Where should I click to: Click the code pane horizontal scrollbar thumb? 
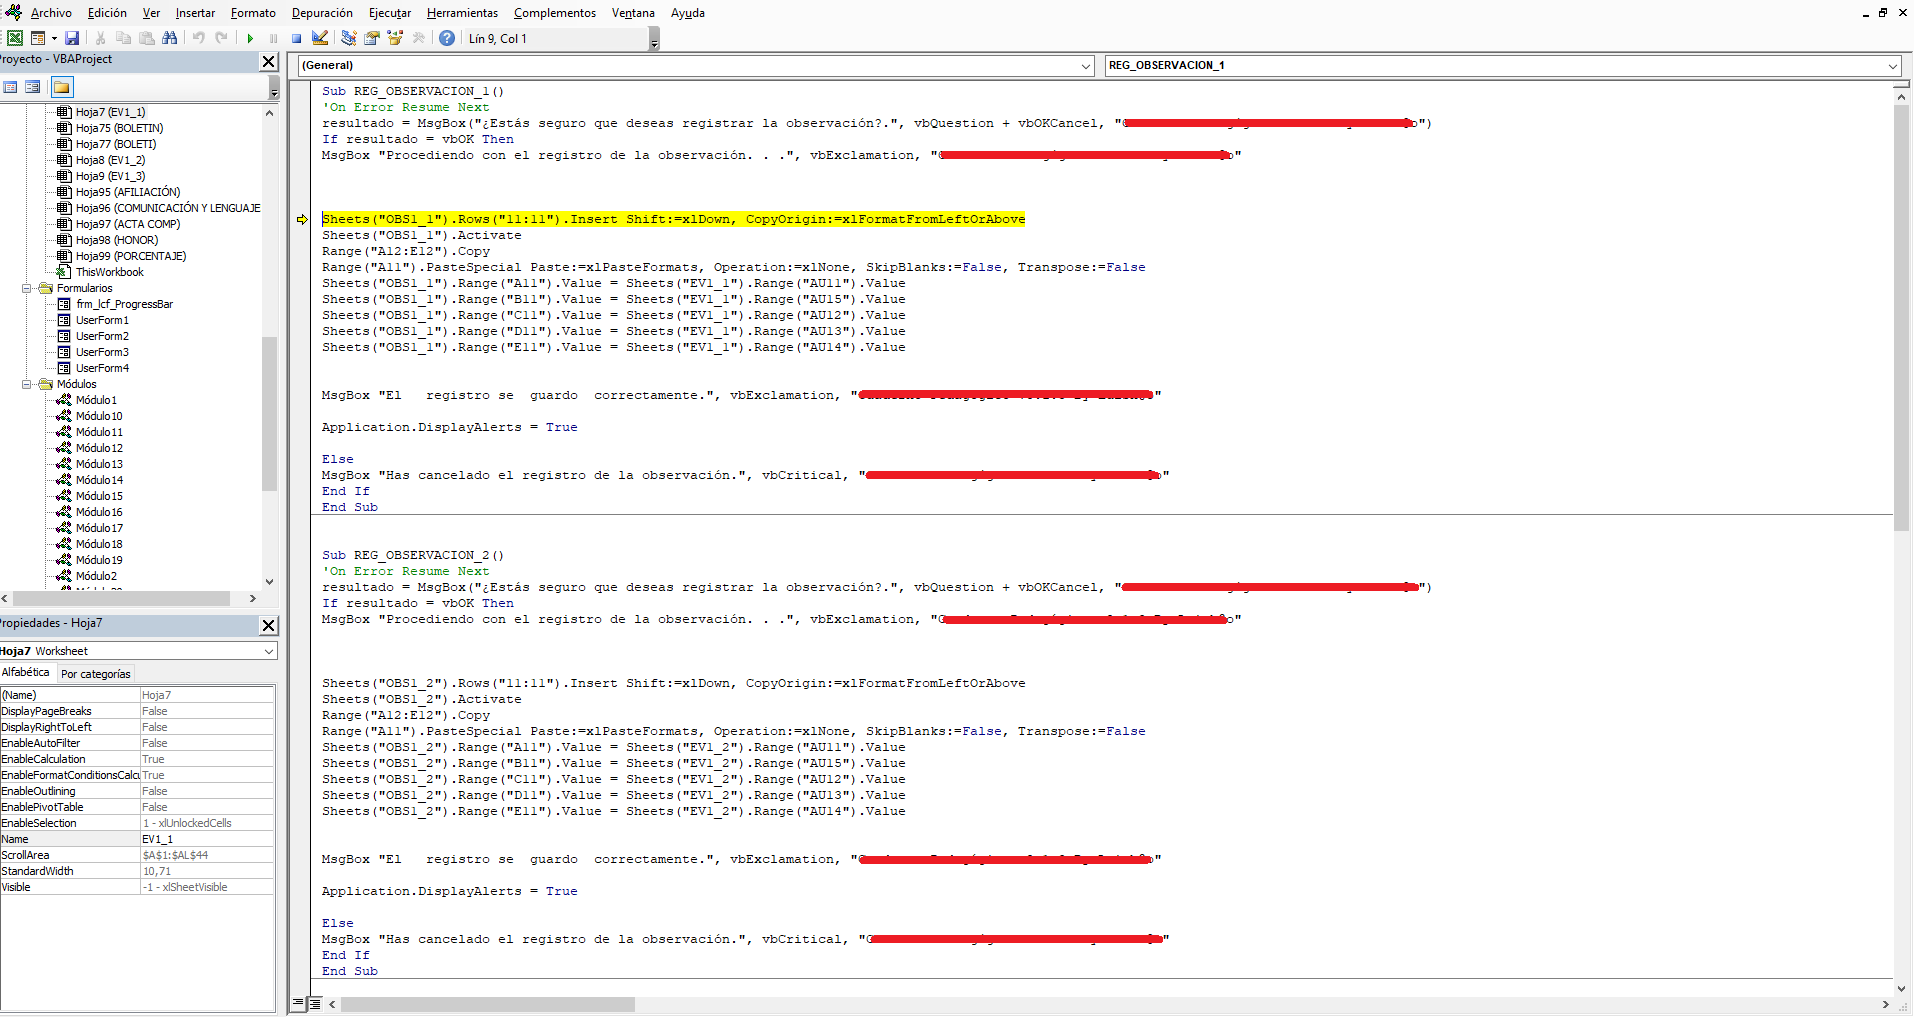pyautogui.click(x=487, y=1004)
